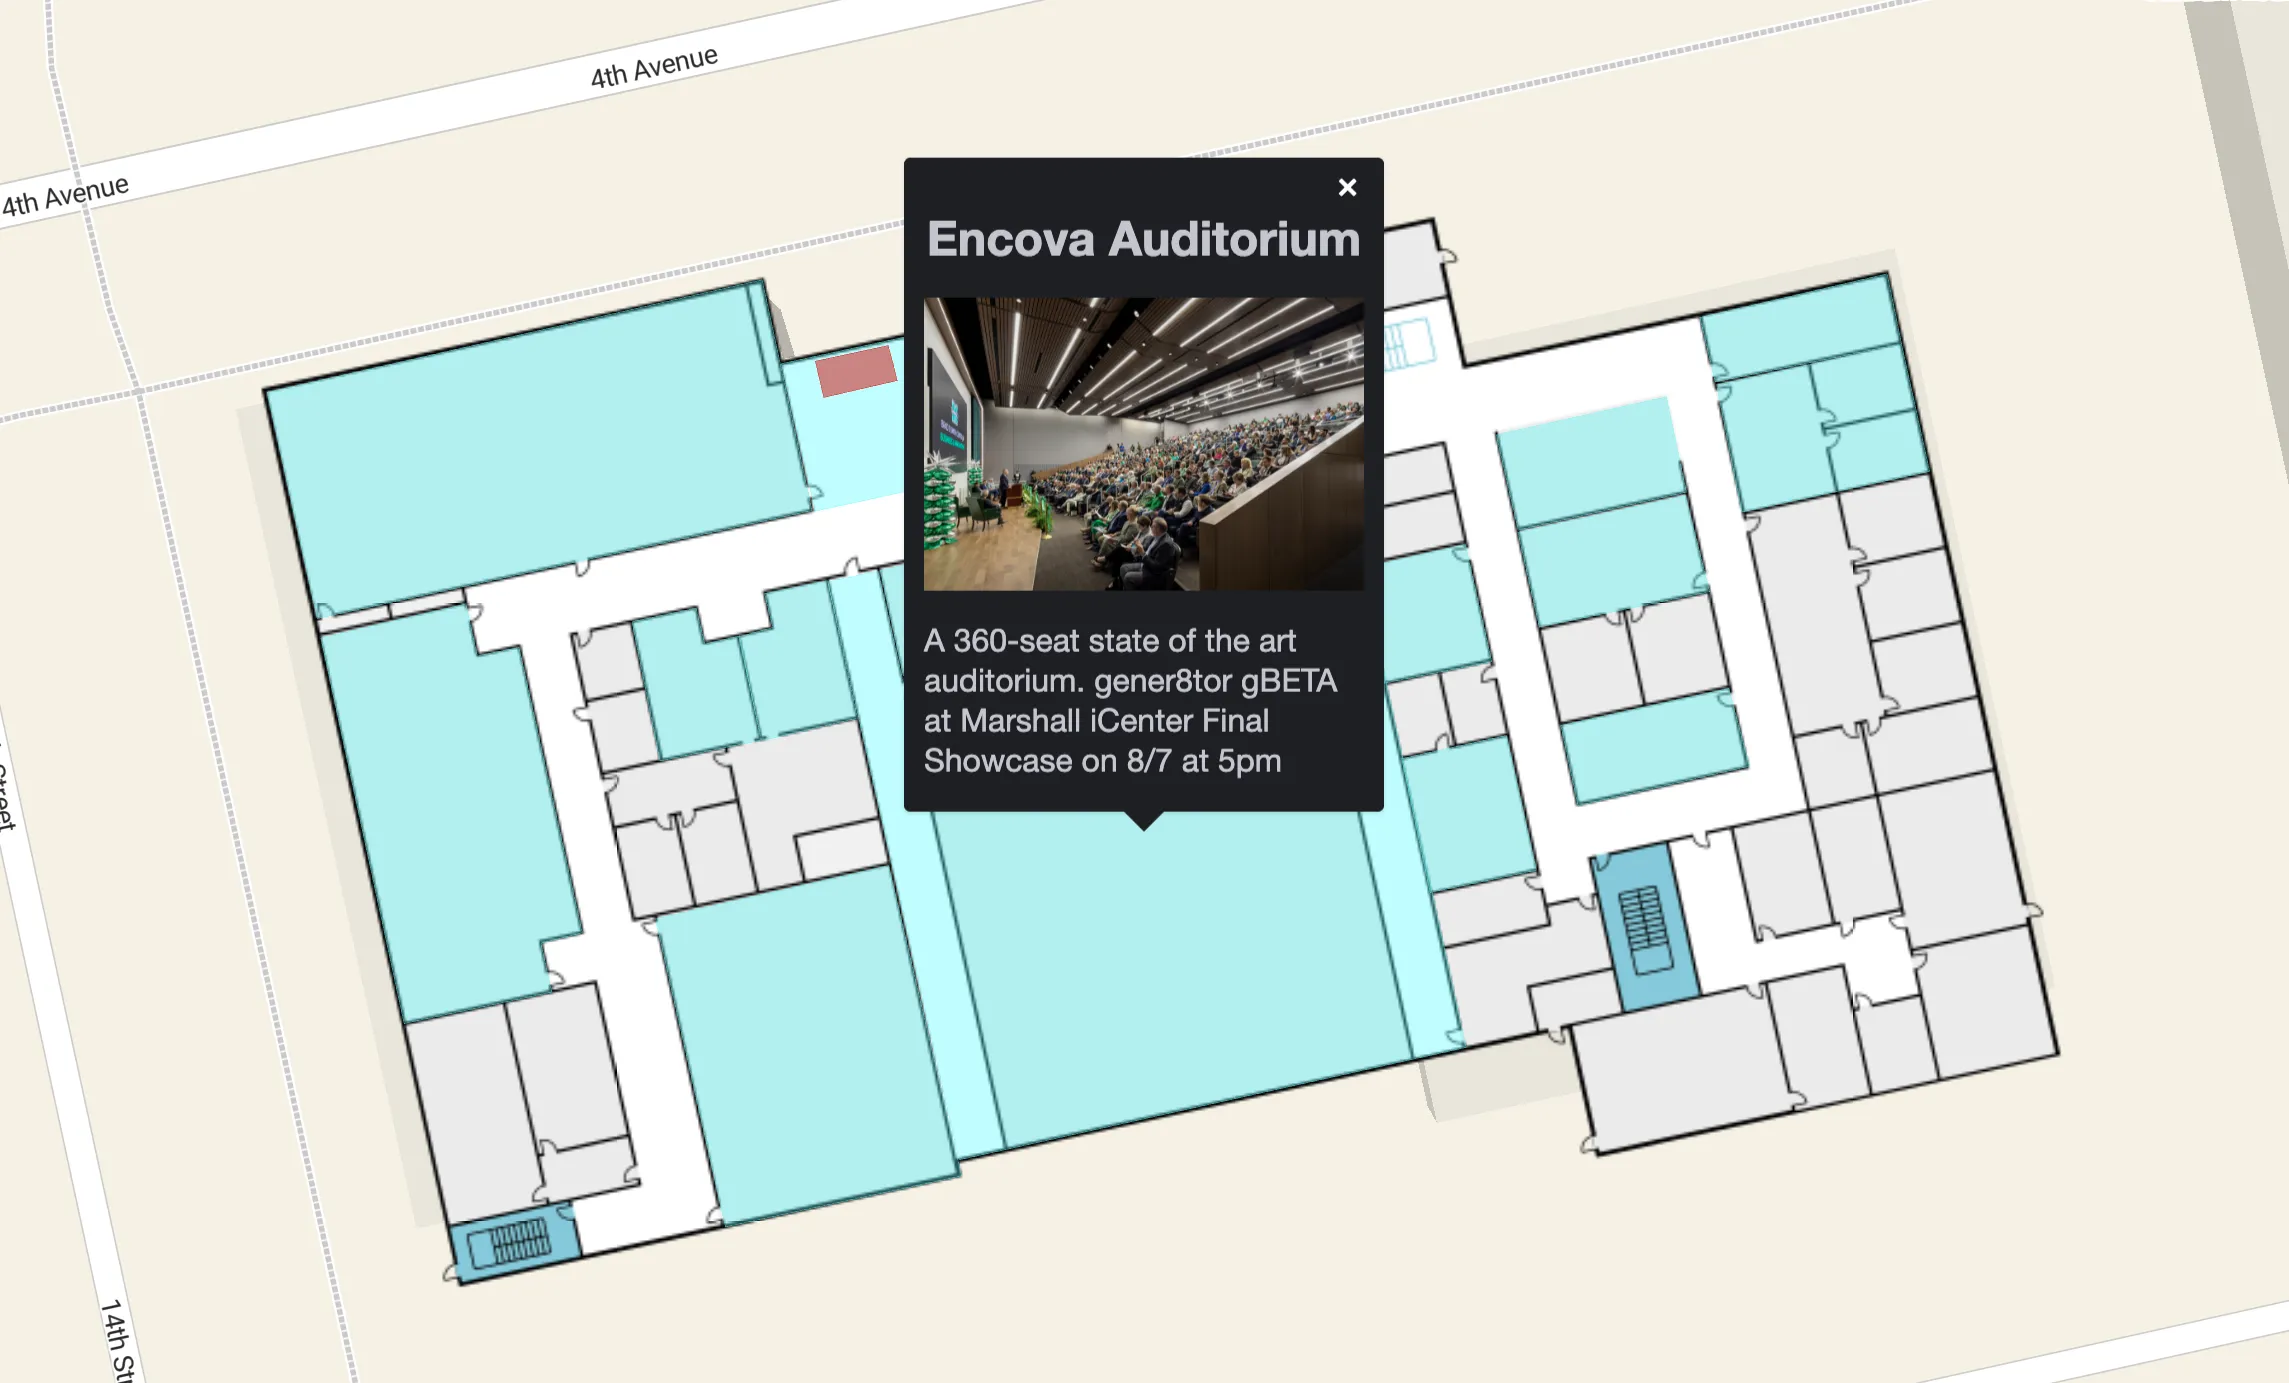Select the teal room in the northeast corner
This screenshot has height=1383, width=2289.
point(1802,326)
